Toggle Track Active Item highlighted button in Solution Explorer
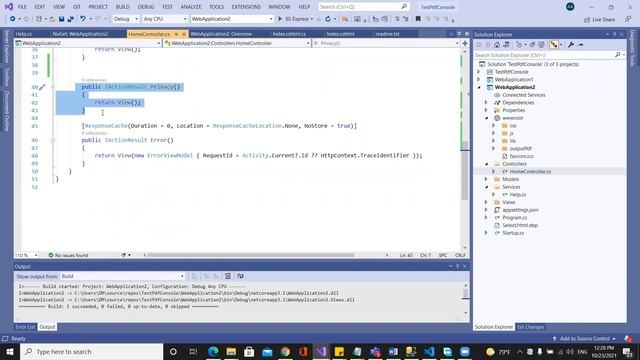 coord(553,44)
